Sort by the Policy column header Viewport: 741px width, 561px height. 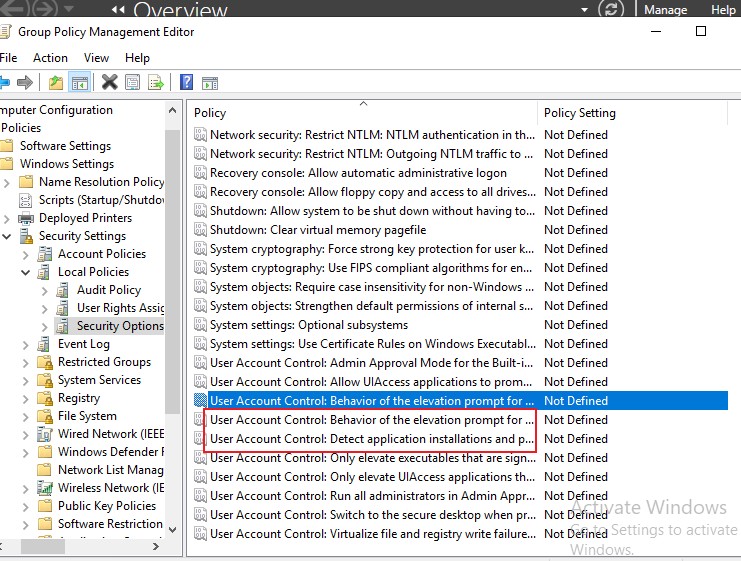pyautogui.click(x=363, y=113)
